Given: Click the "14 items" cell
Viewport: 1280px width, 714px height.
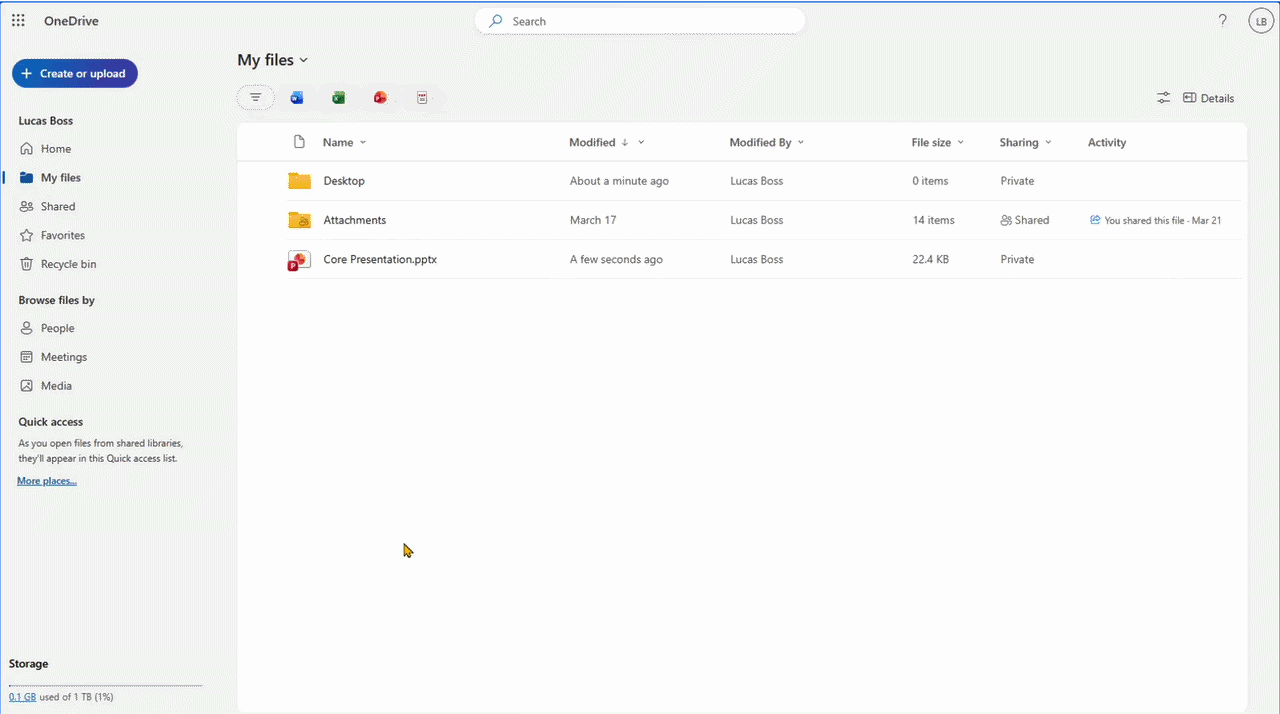Looking at the screenshot, I should 933,220.
